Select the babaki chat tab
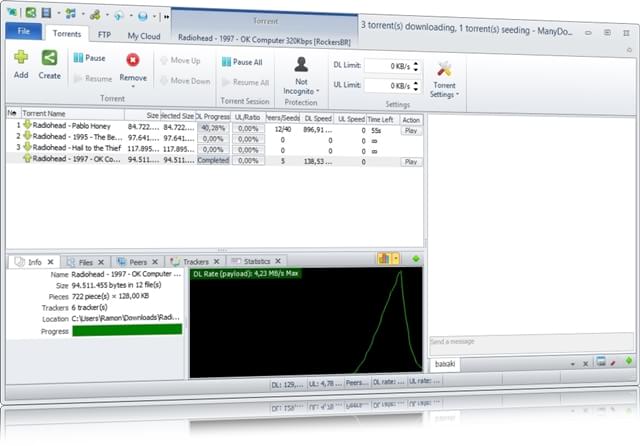Screen dimensions: 640x446 (x=445, y=364)
